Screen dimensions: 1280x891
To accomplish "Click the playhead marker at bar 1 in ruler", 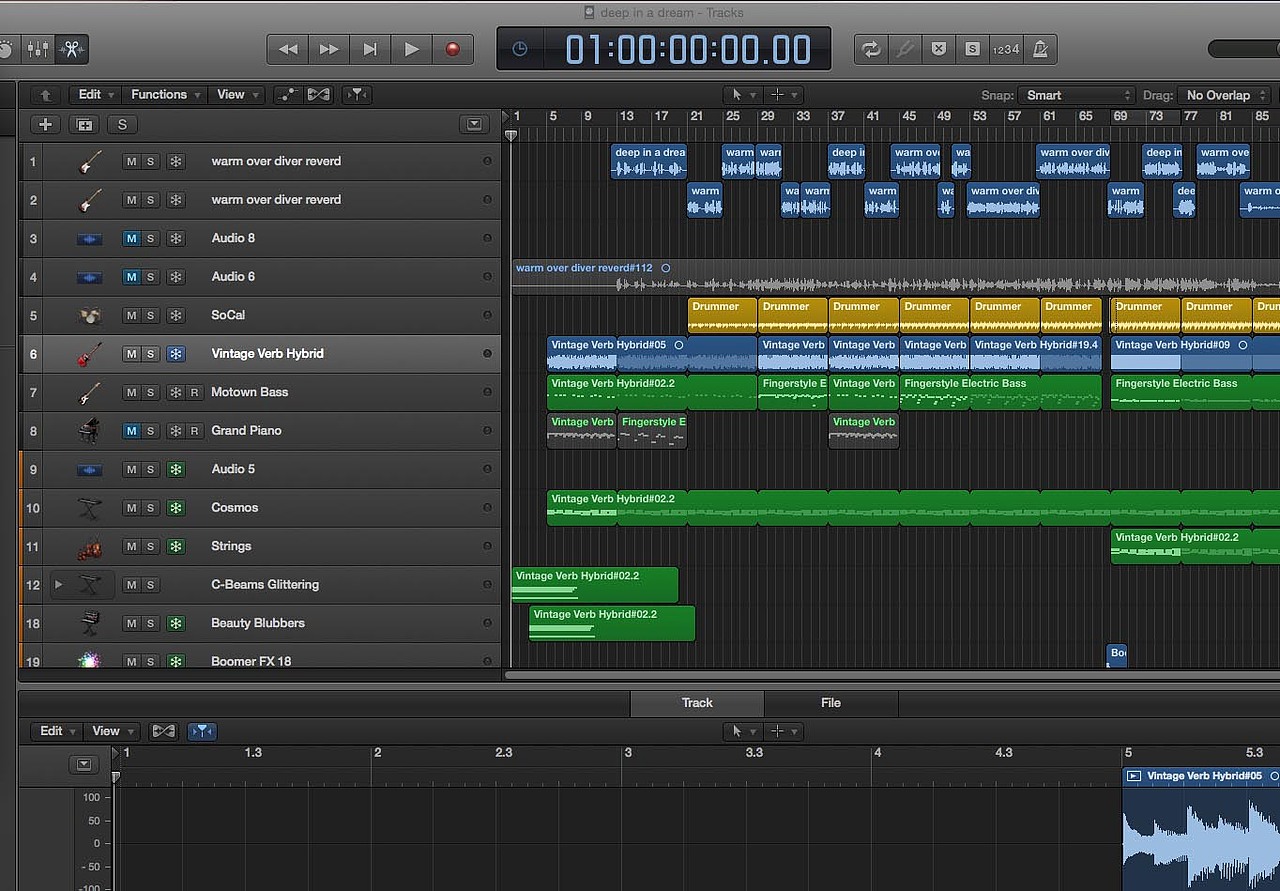I will tap(512, 135).
